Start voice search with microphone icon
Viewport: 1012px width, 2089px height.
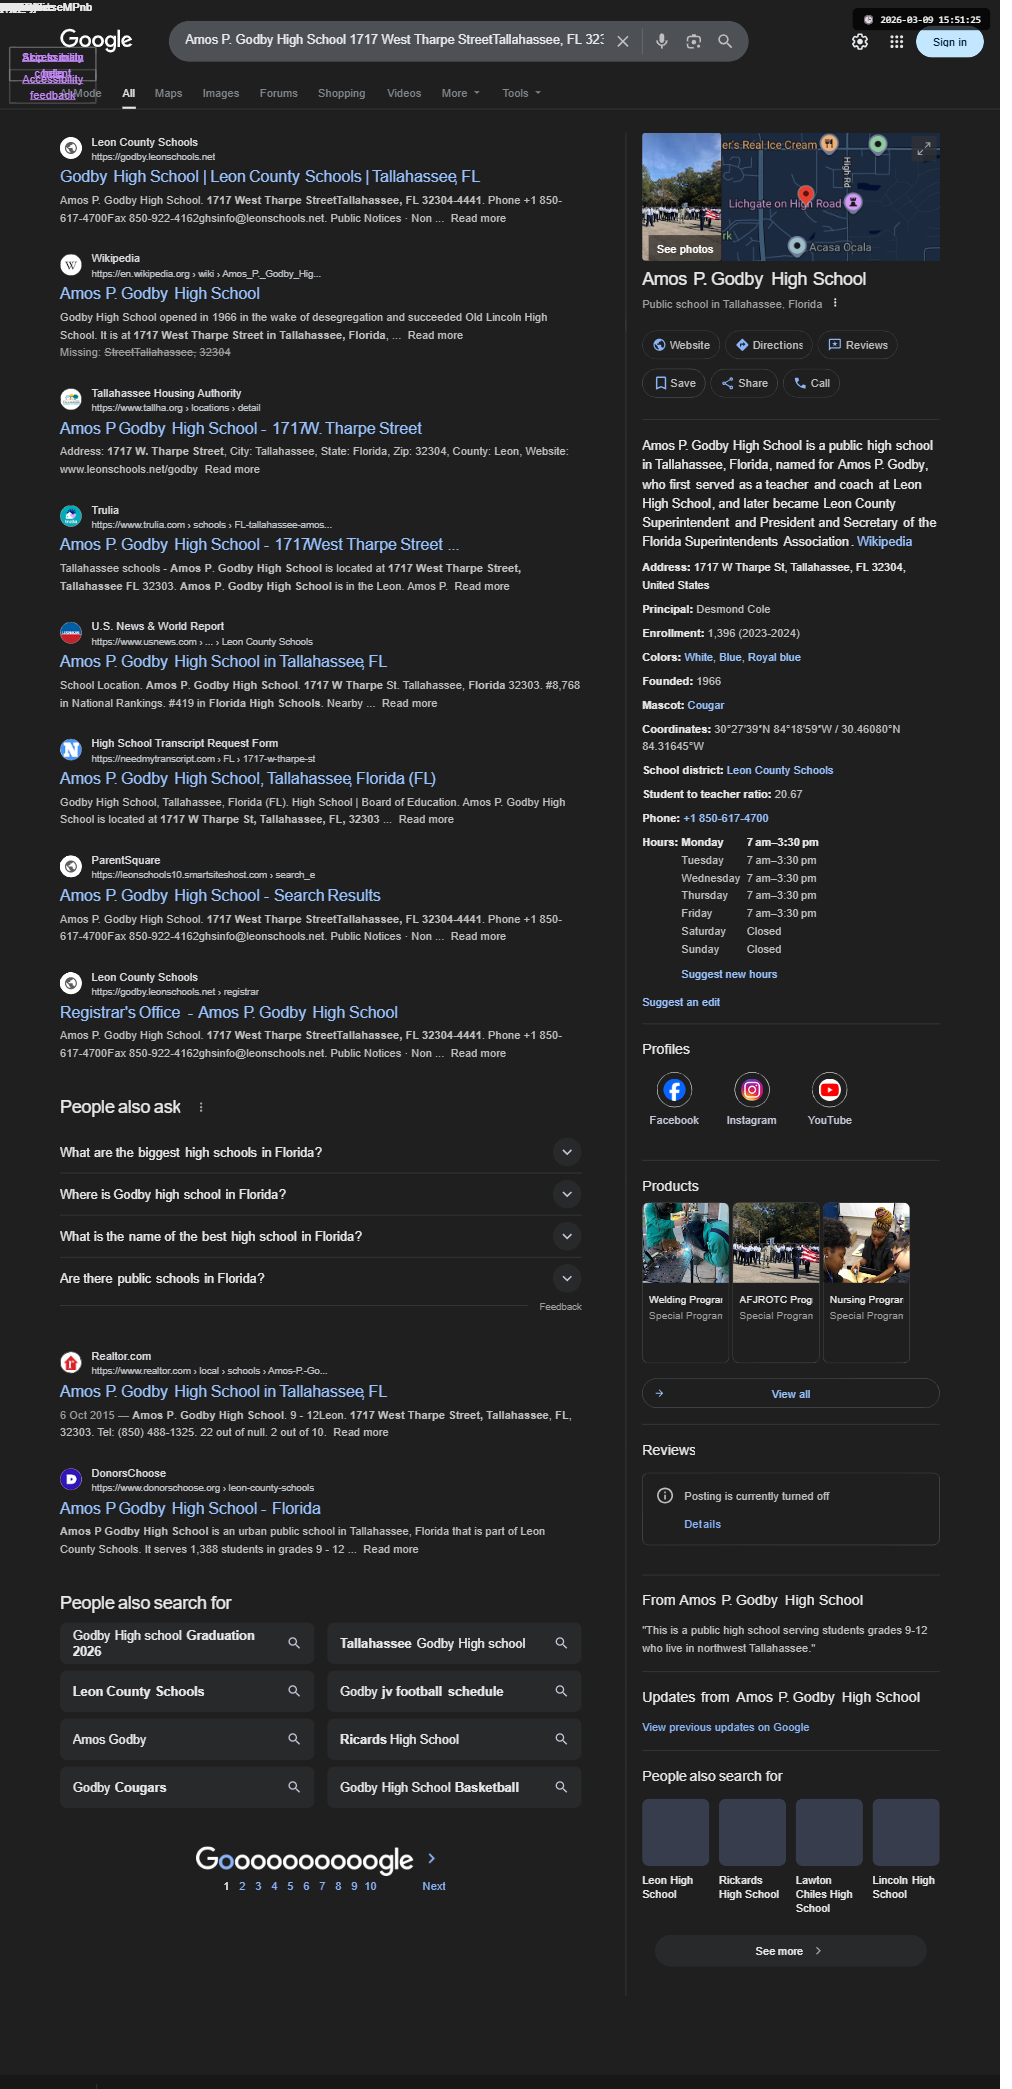pos(661,41)
